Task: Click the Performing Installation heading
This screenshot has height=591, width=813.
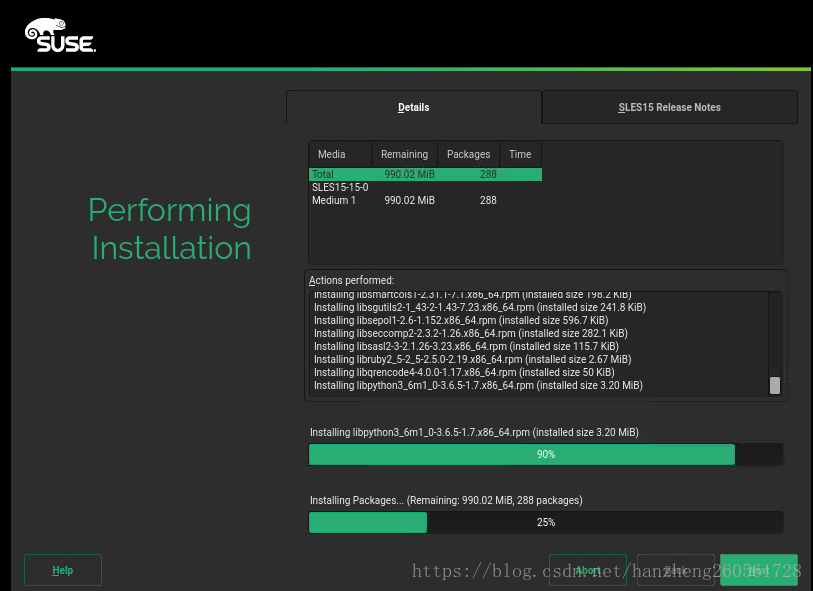Action: pyautogui.click(x=170, y=229)
